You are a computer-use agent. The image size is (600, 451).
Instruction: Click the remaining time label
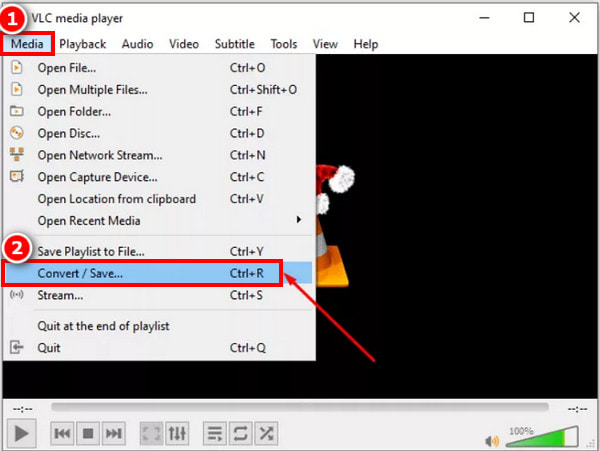(577, 409)
